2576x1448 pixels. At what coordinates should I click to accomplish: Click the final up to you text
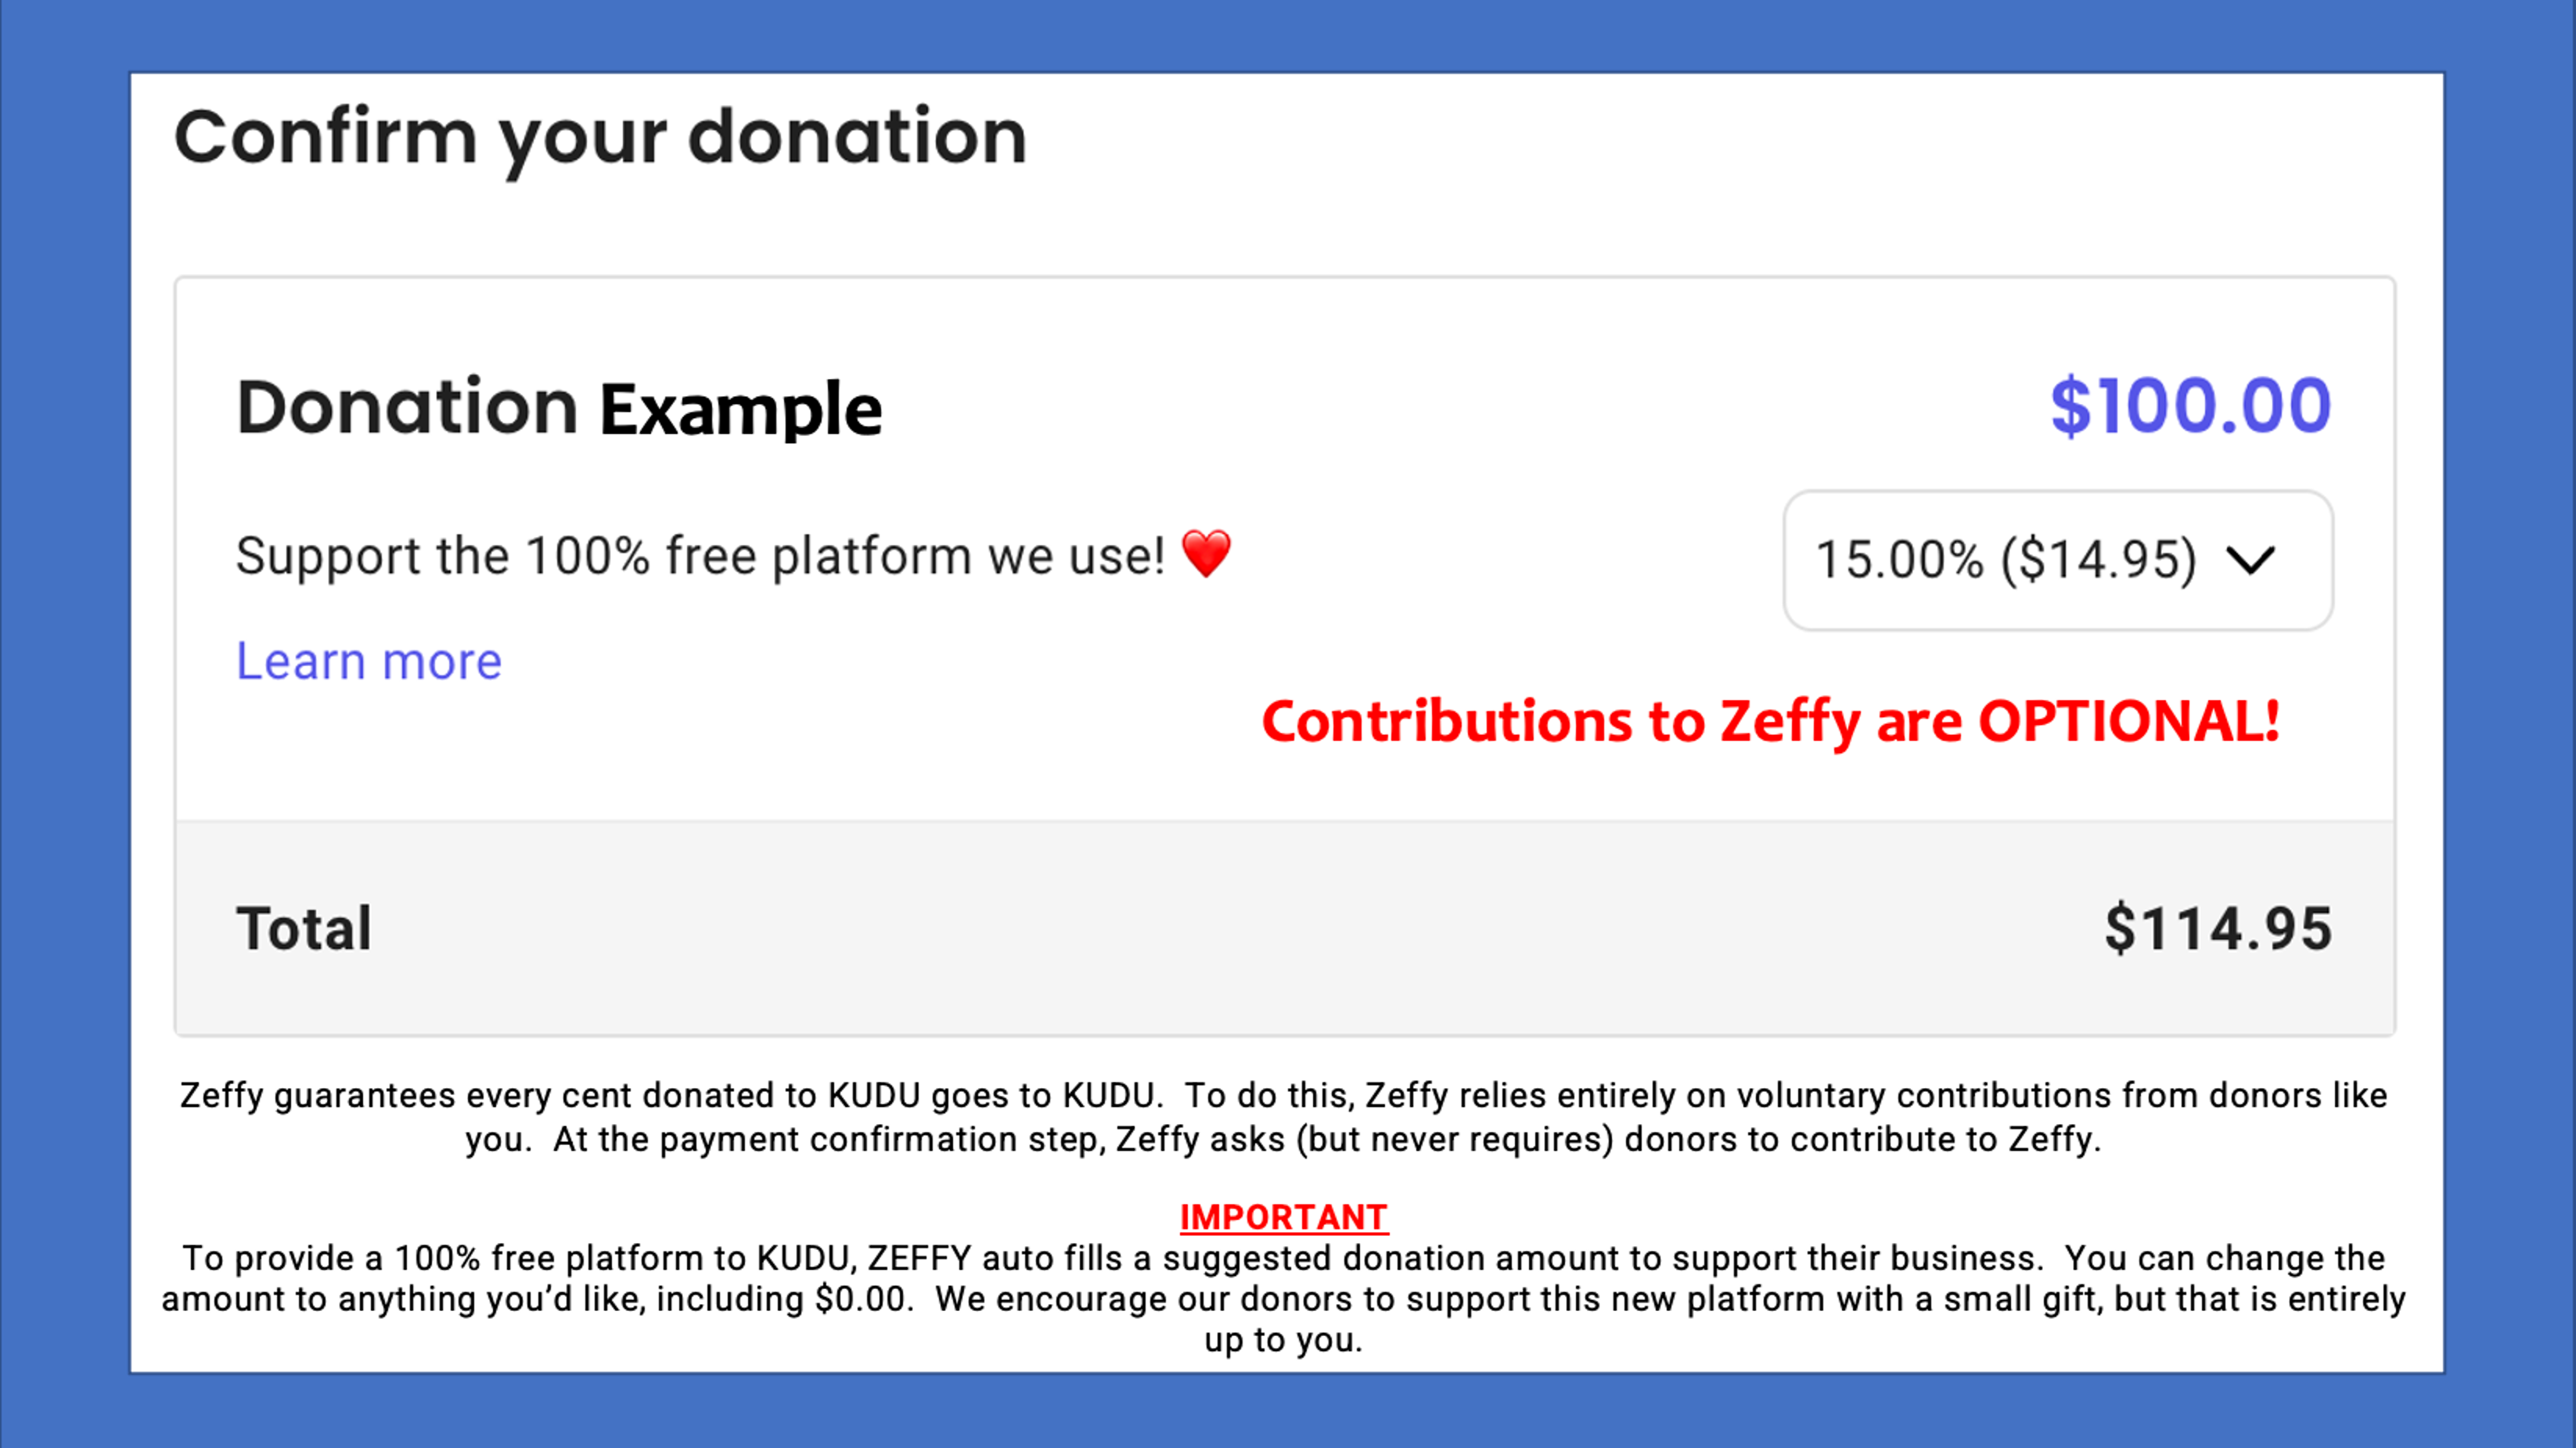click(x=1284, y=1340)
